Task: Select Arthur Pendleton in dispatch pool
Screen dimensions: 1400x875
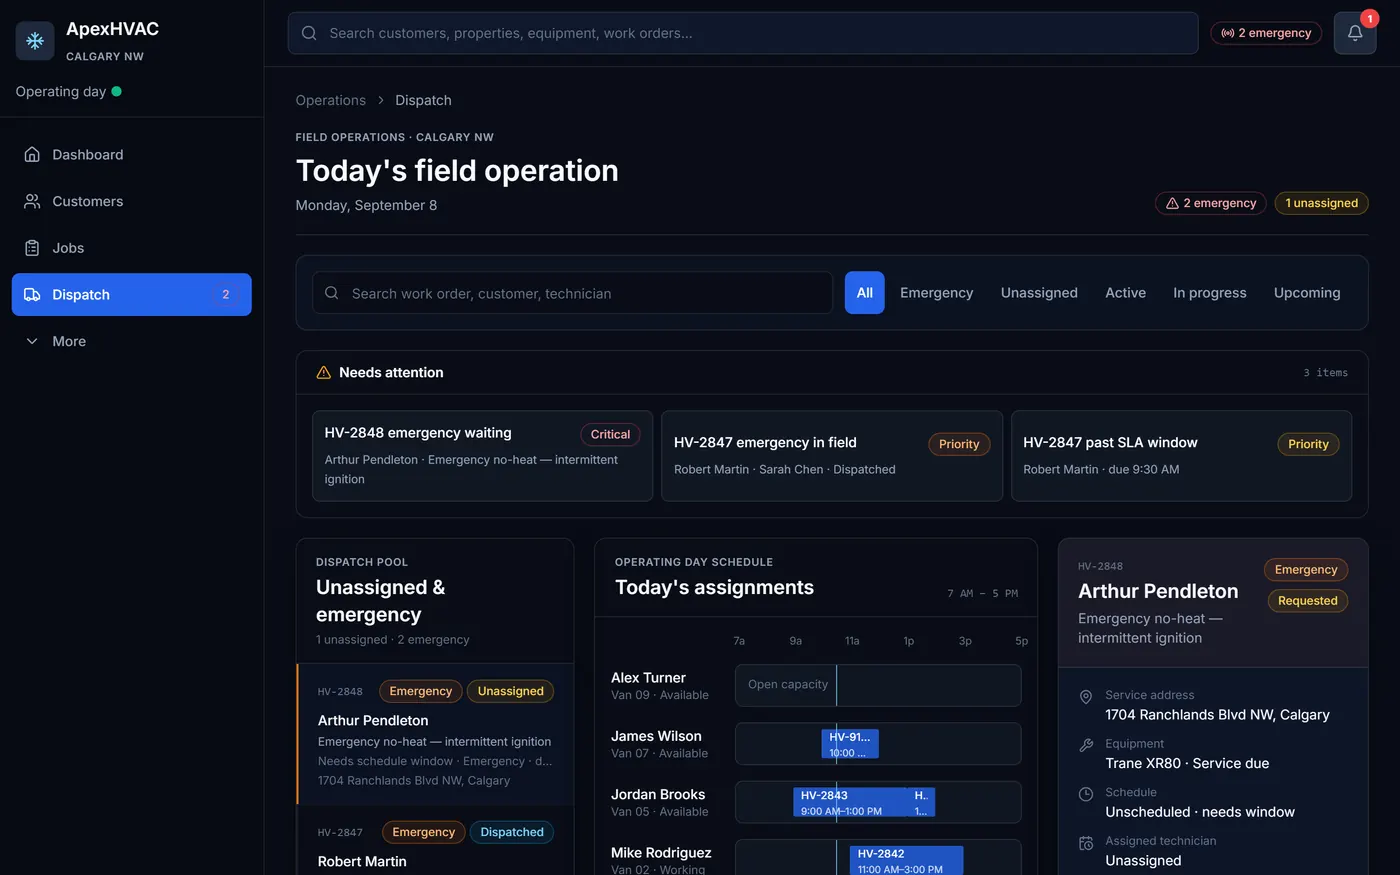Action: click(435, 734)
